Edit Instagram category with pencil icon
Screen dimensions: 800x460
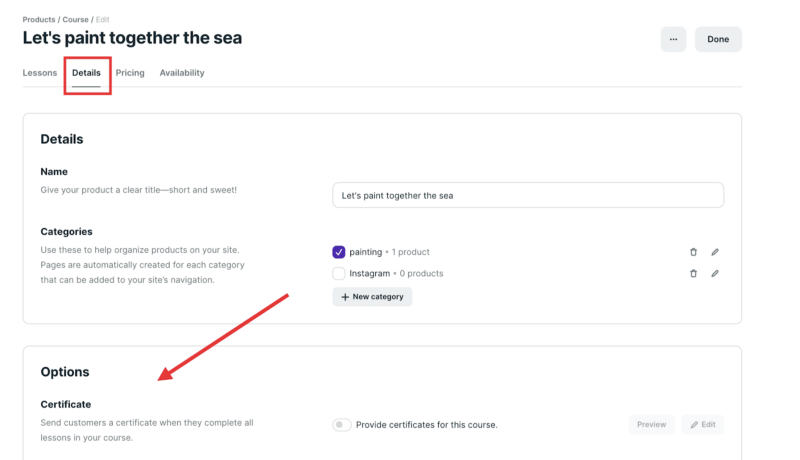[x=715, y=273]
